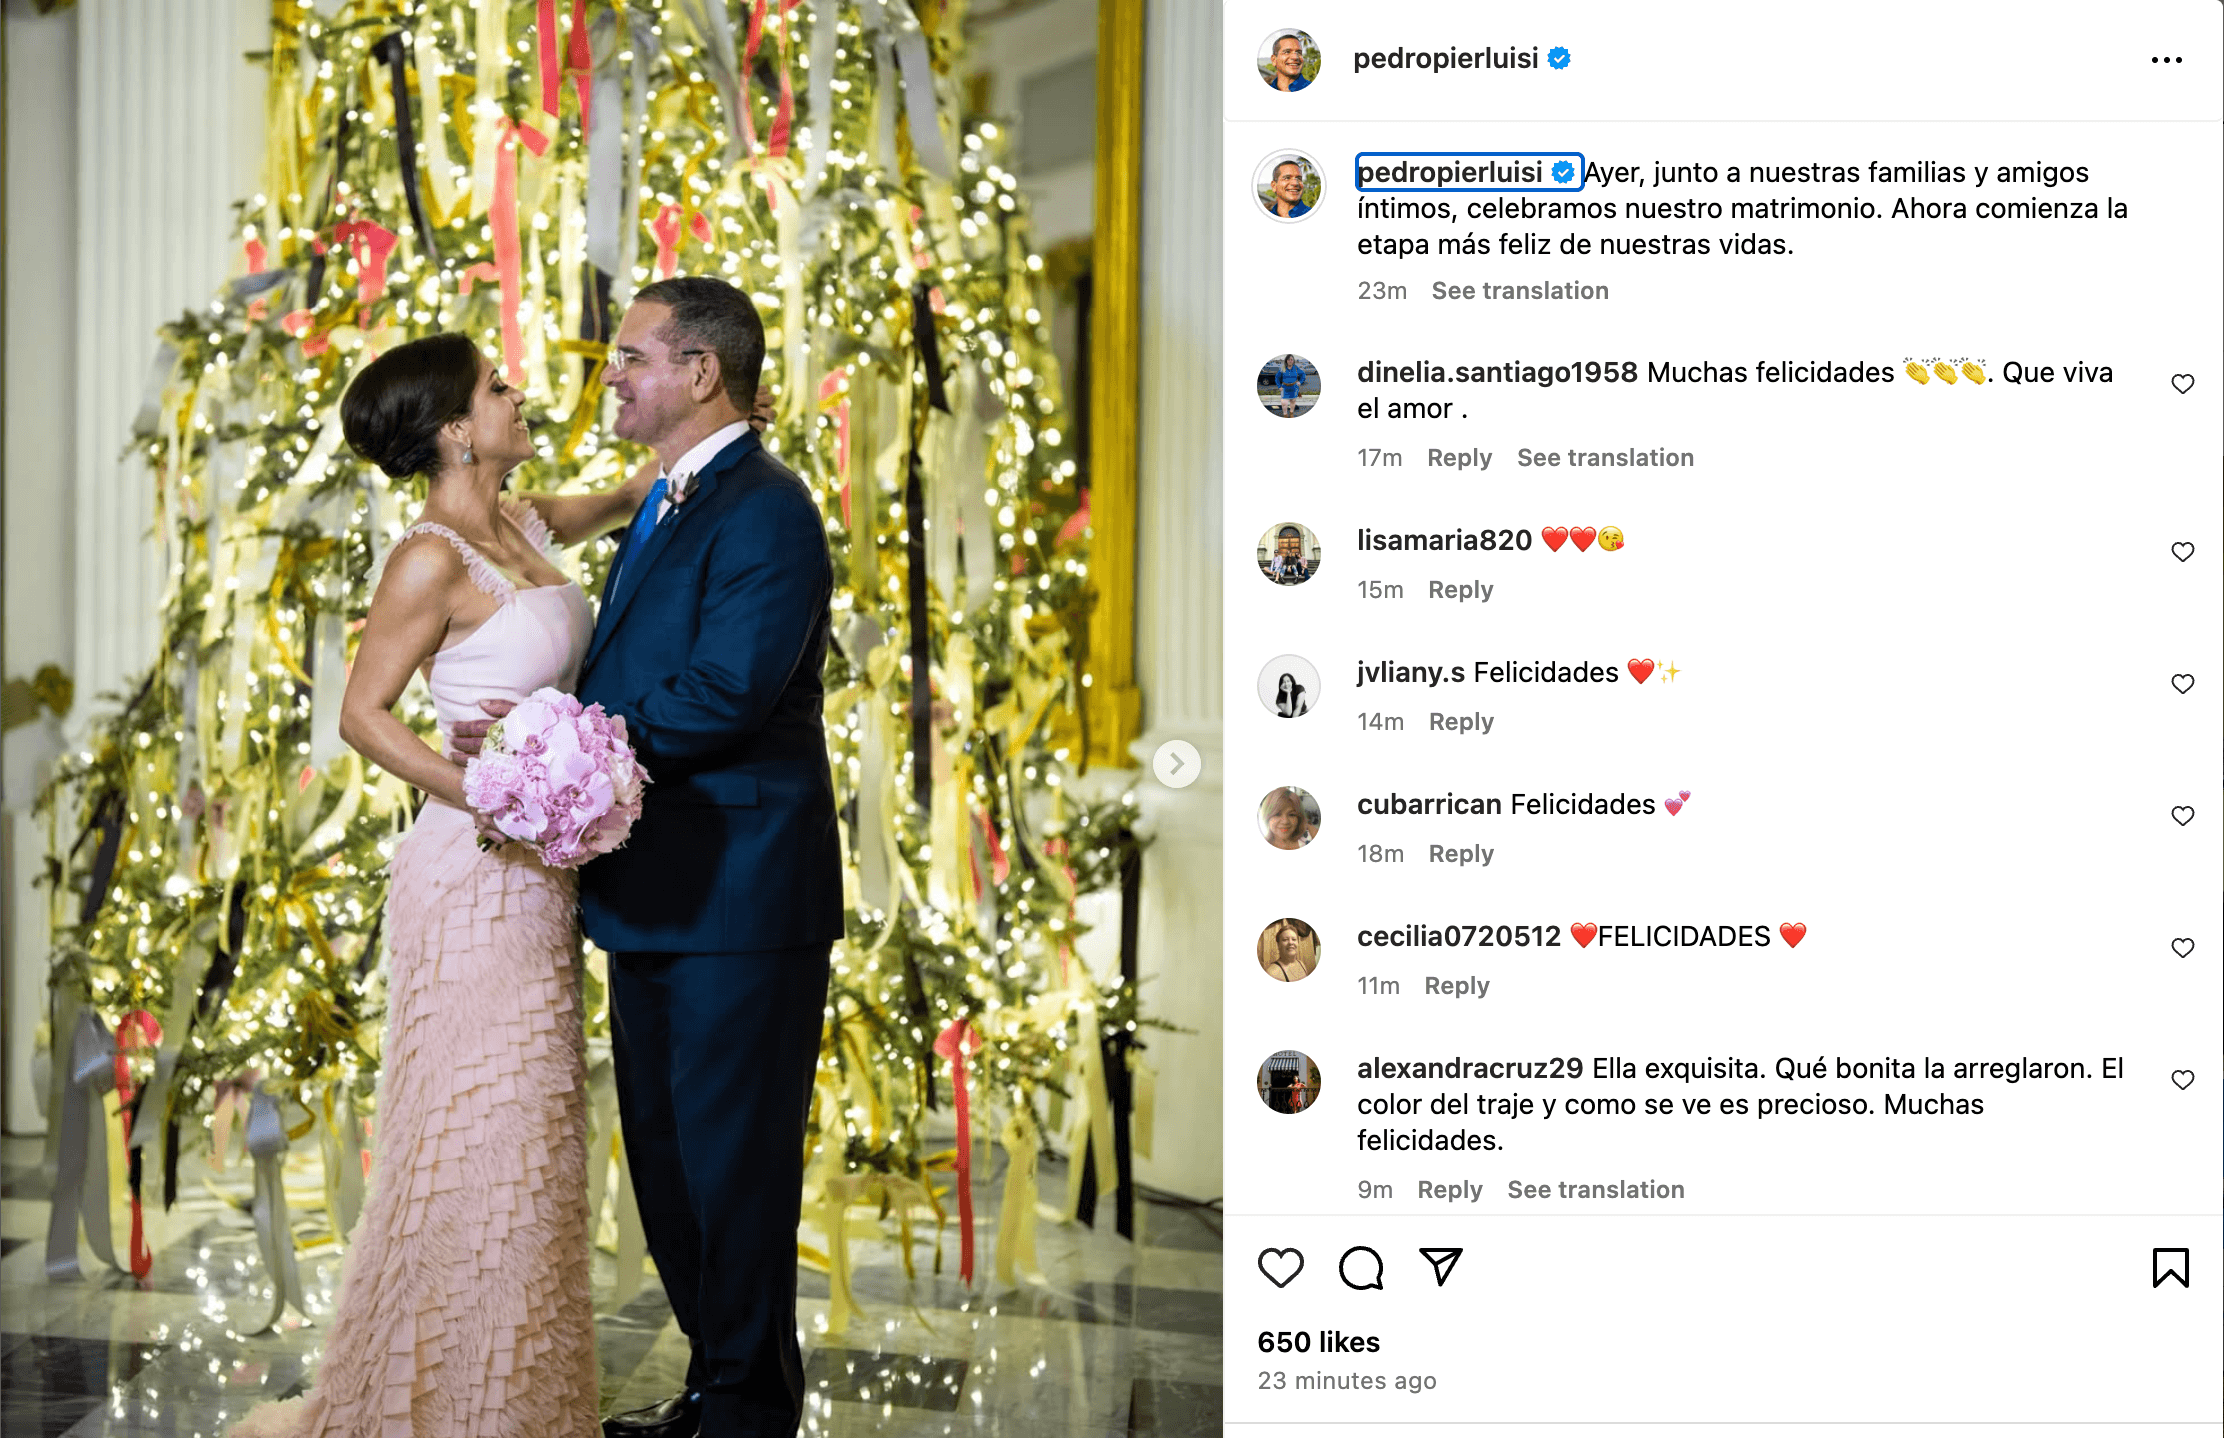The width and height of the screenshot is (2224, 1438).
Task: Save post with bookmark icon
Action: [2170, 1267]
